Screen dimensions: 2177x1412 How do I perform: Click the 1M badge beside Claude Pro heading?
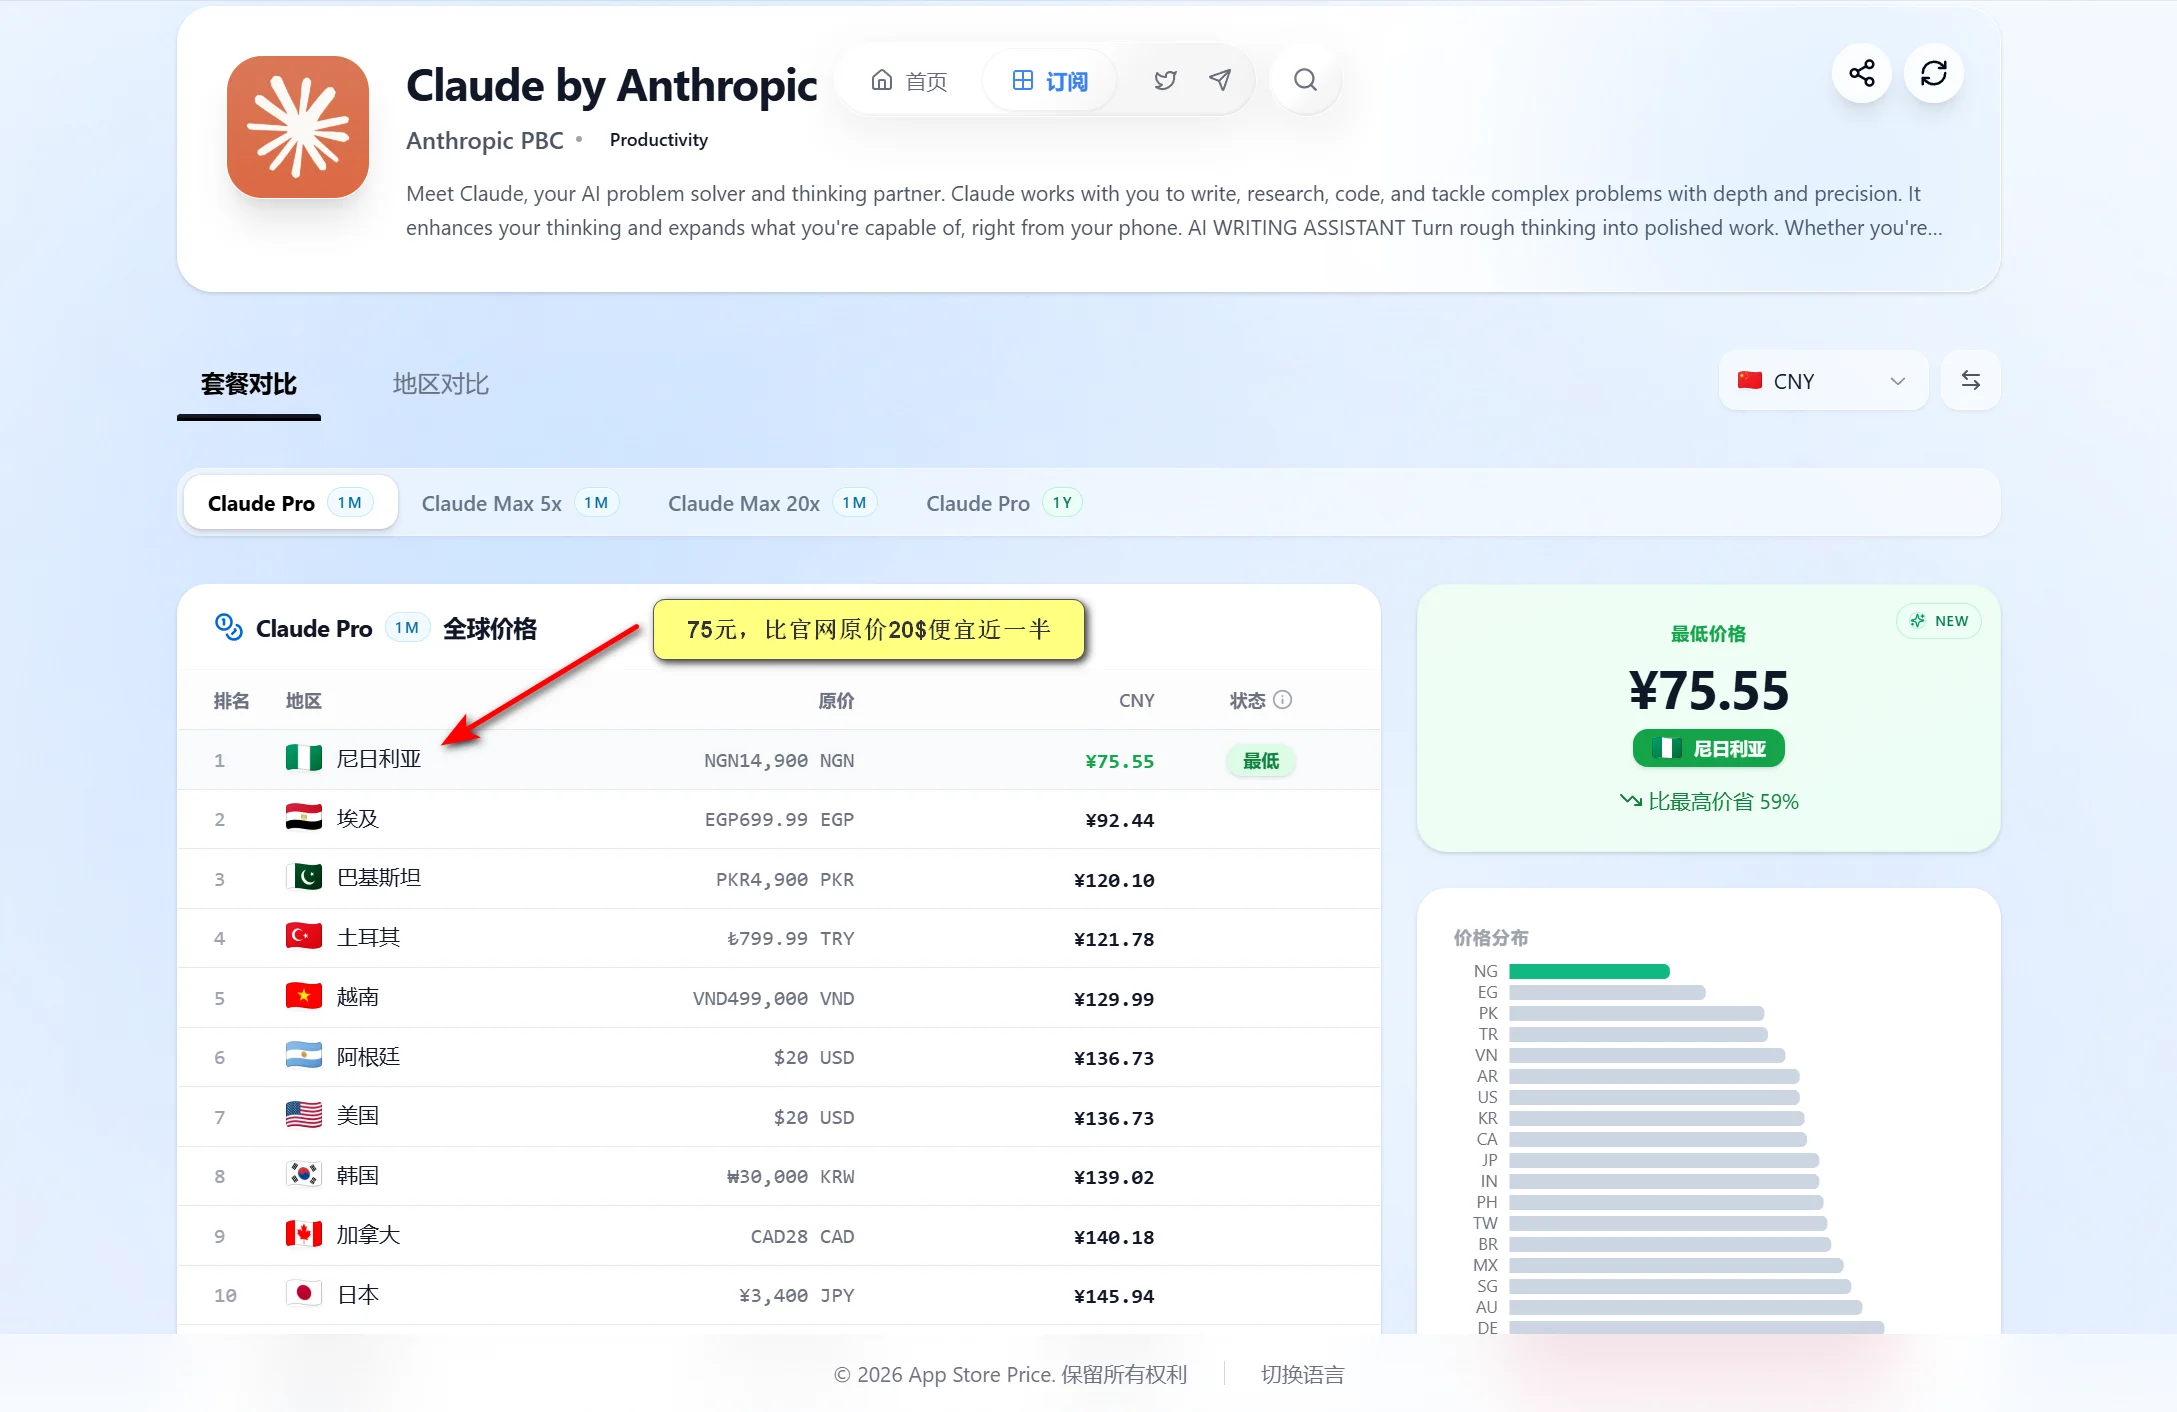click(x=407, y=627)
